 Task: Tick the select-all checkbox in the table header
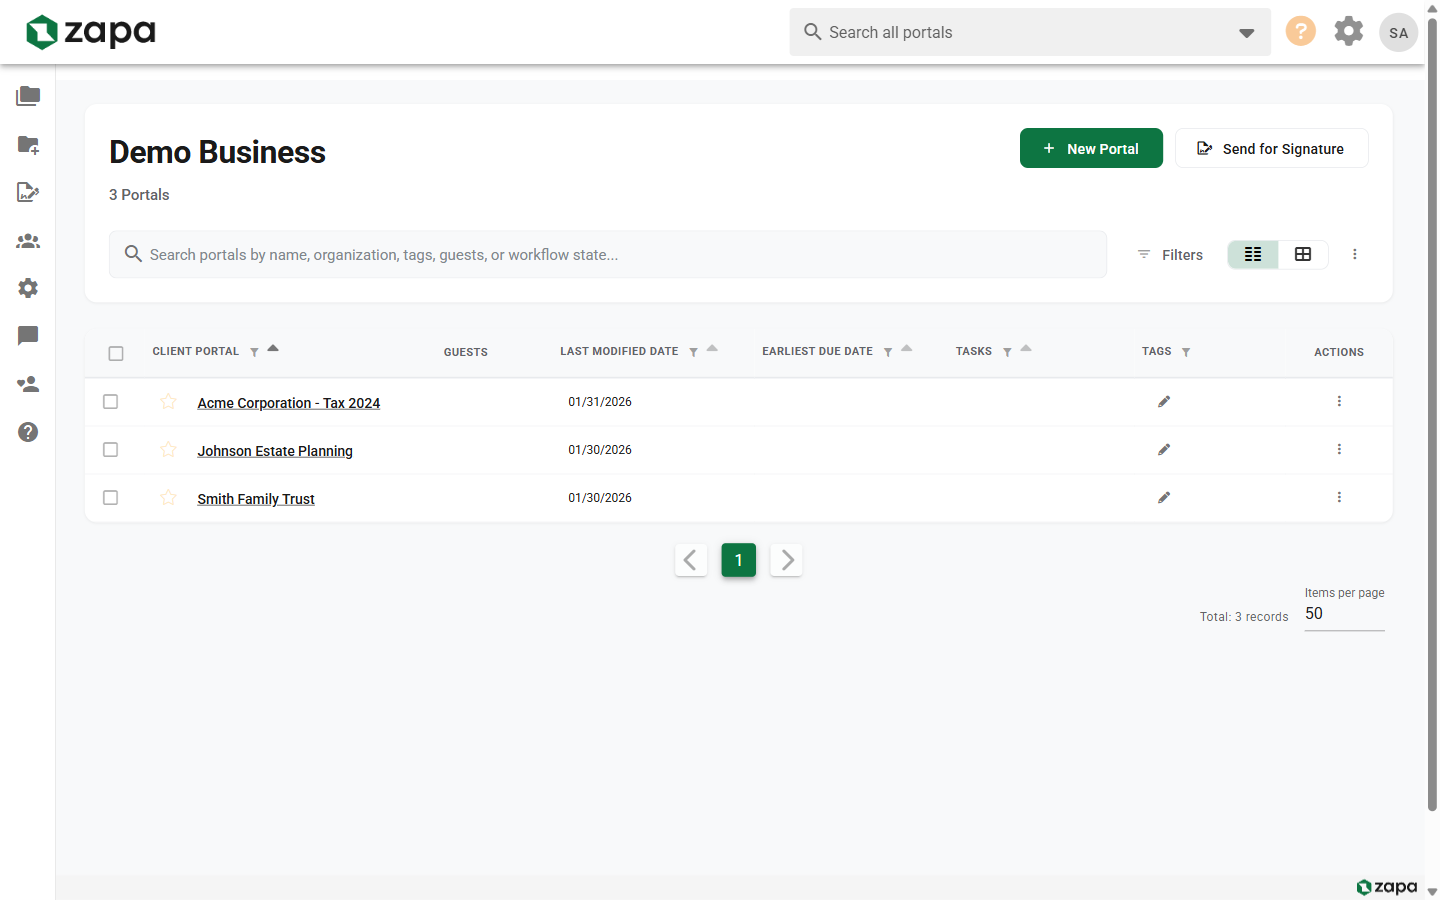116,353
